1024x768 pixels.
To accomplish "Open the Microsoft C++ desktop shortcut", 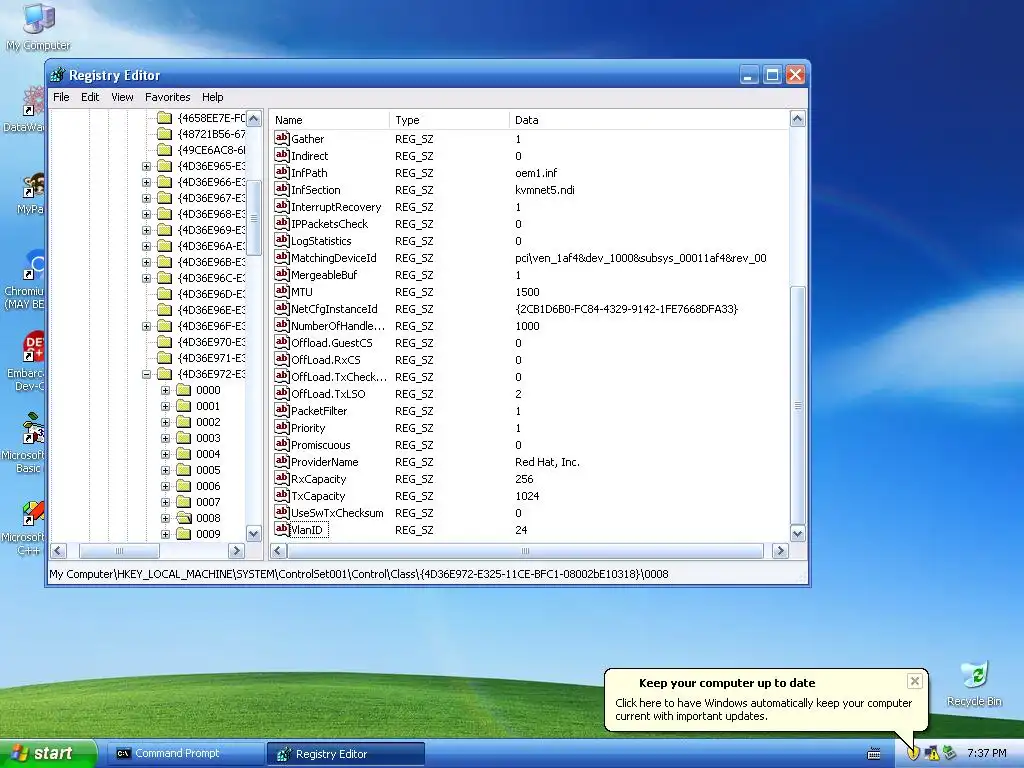I will tap(25, 526).
